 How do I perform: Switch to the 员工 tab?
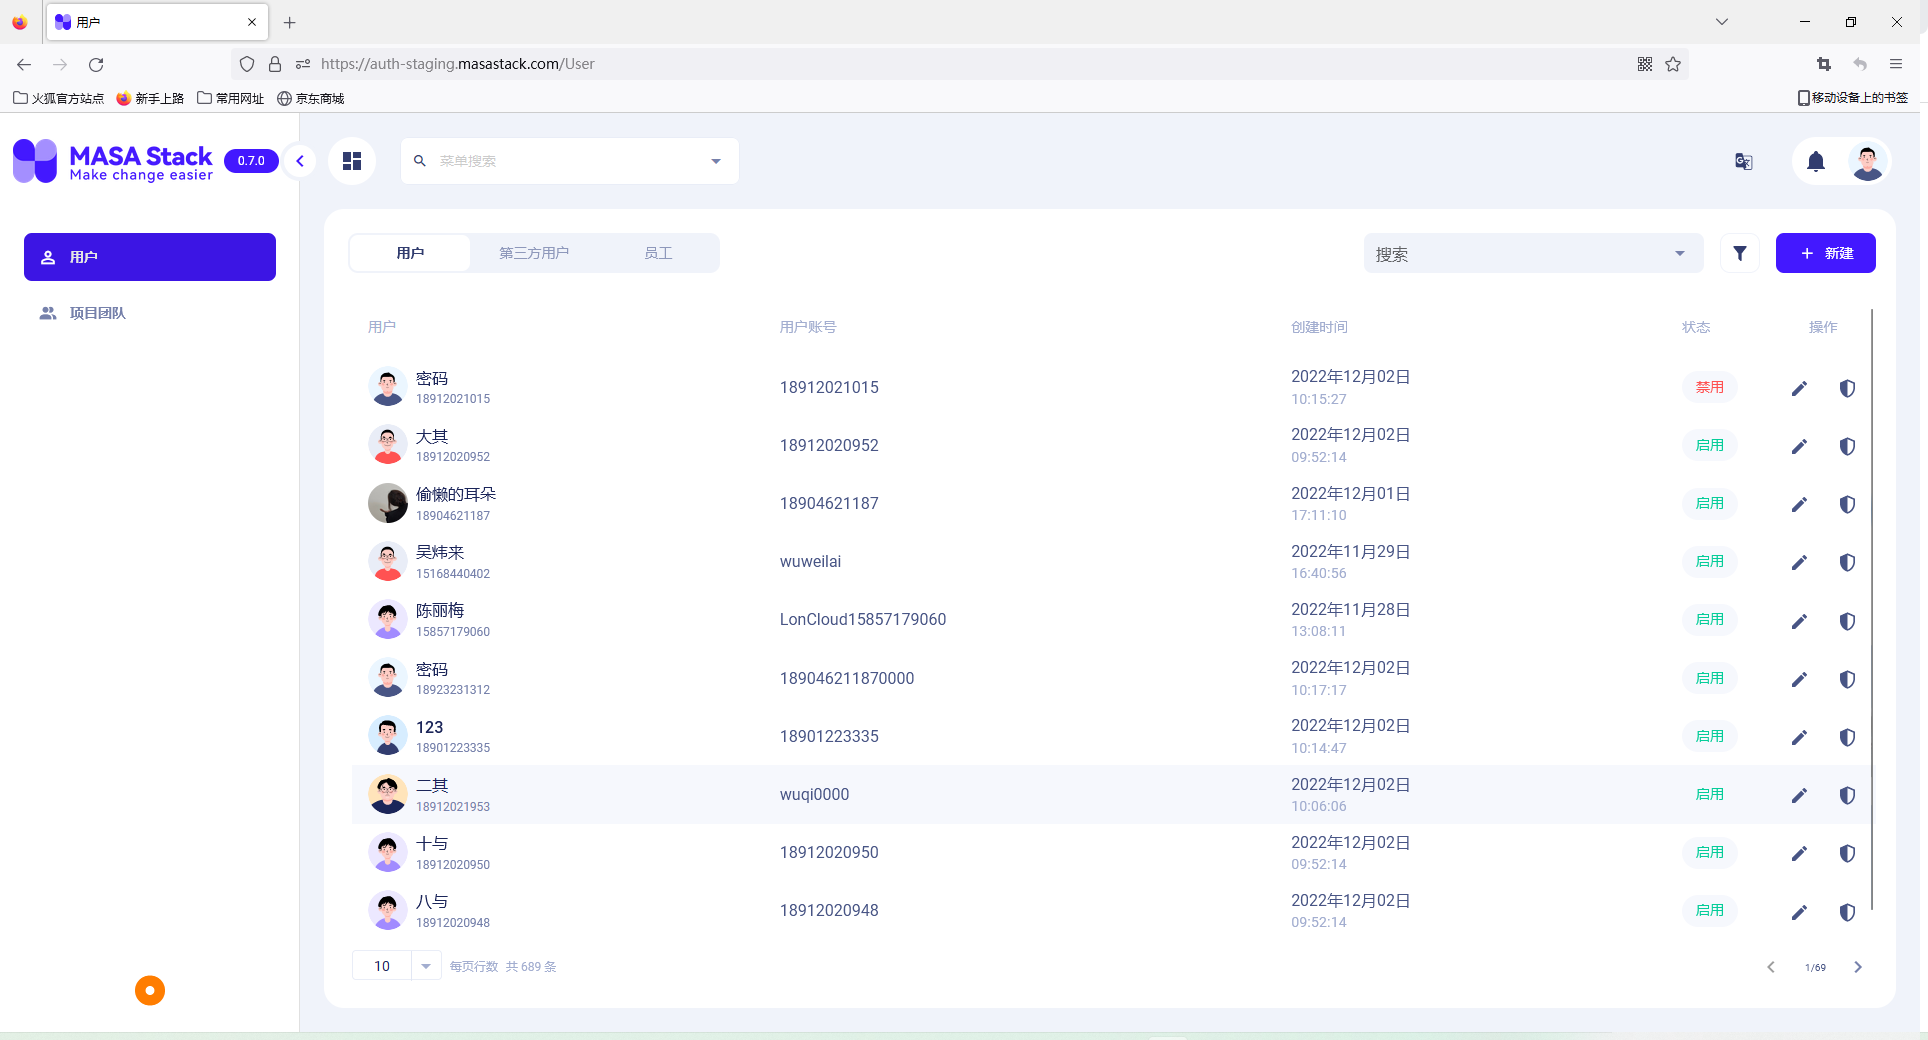point(657,252)
